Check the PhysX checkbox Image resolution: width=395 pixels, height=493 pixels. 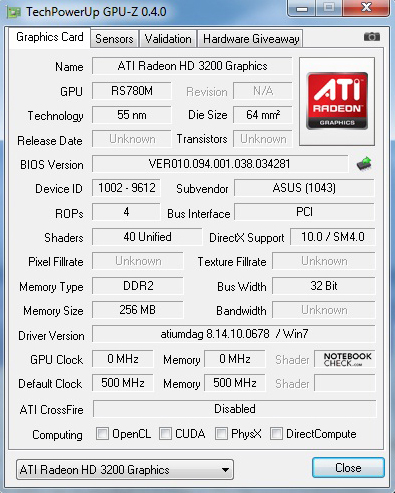(x=221, y=434)
